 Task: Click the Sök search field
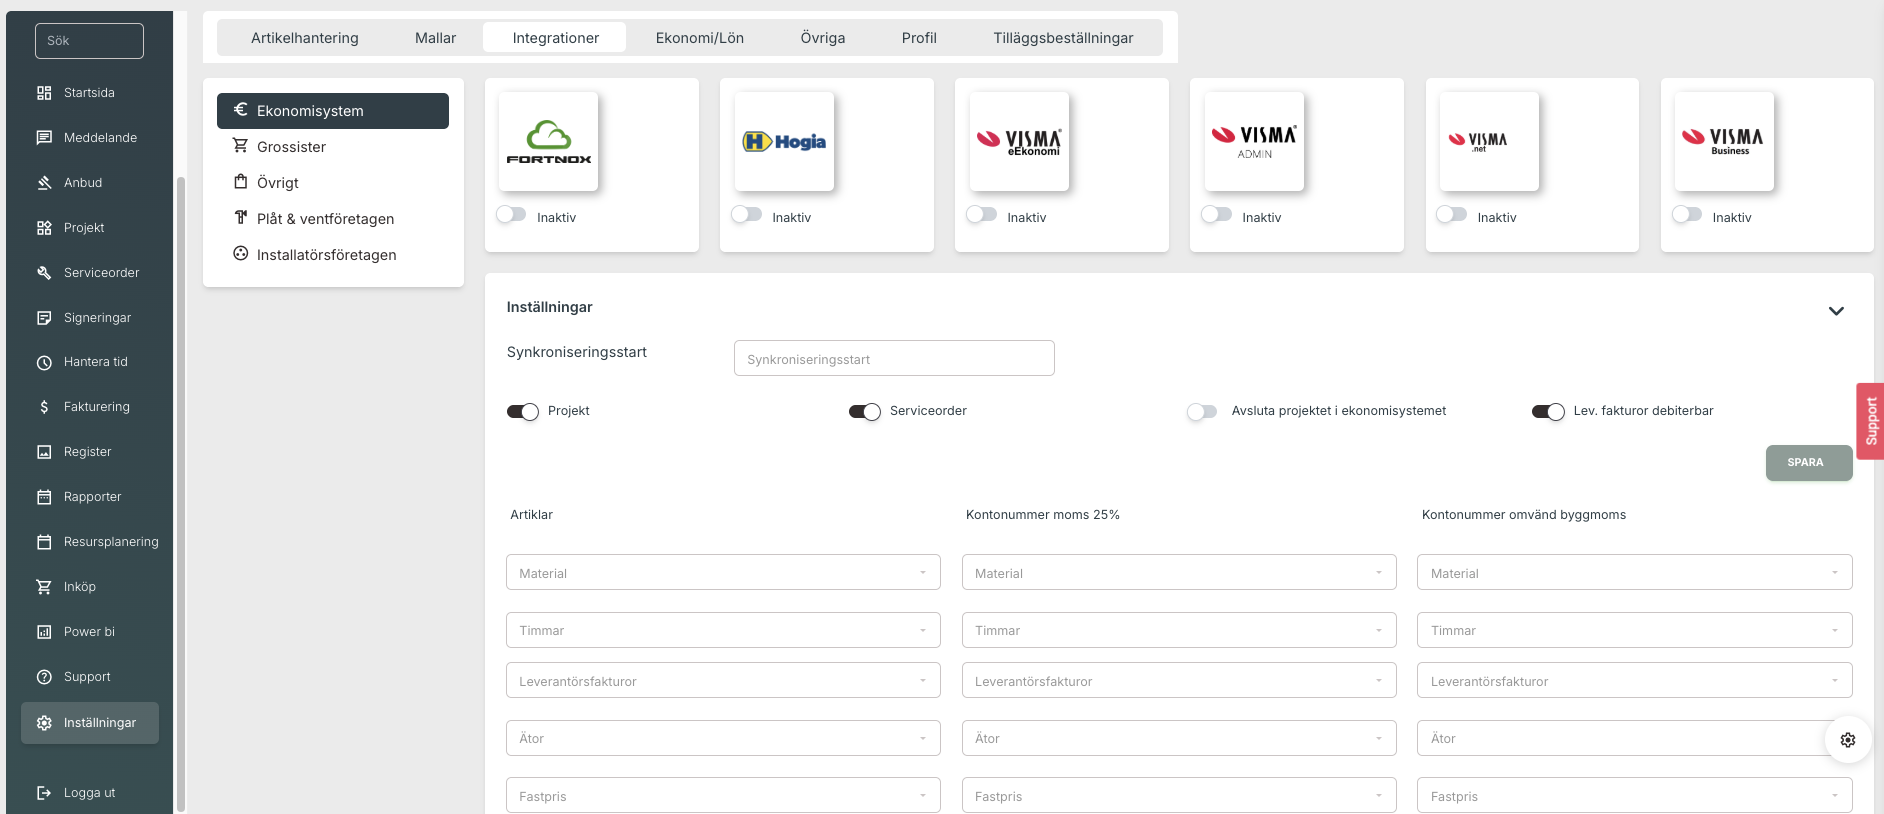click(89, 41)
